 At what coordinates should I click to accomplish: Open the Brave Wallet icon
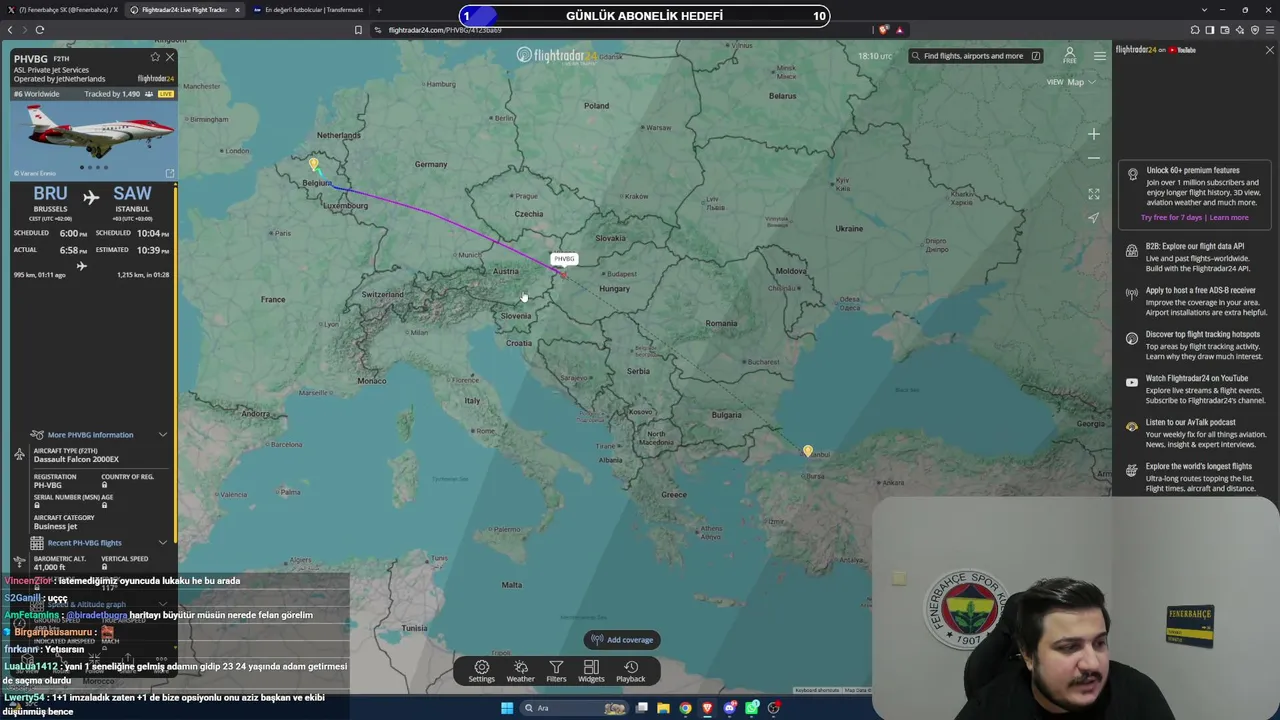coord(1225,30)
